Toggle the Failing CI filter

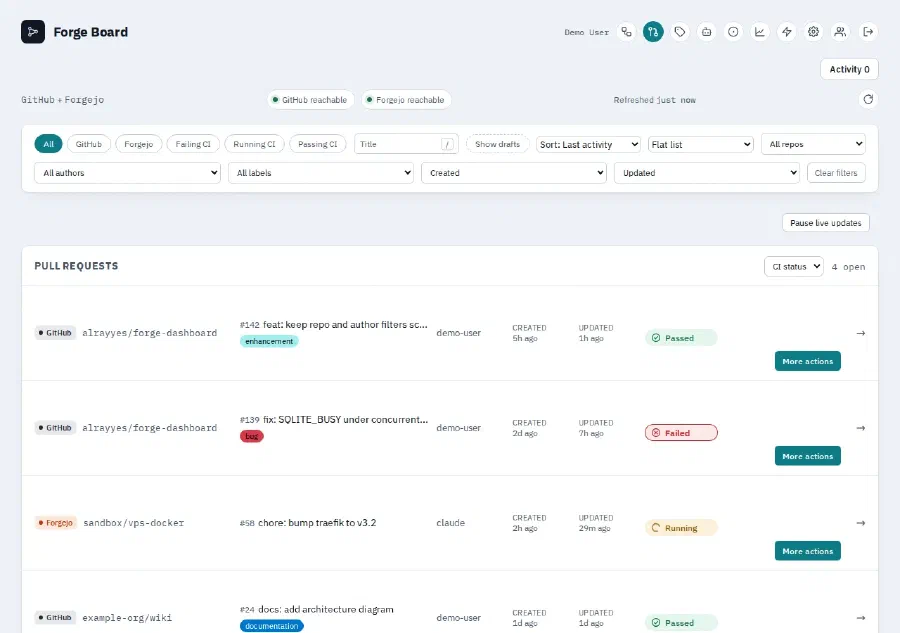click(193, 144)
